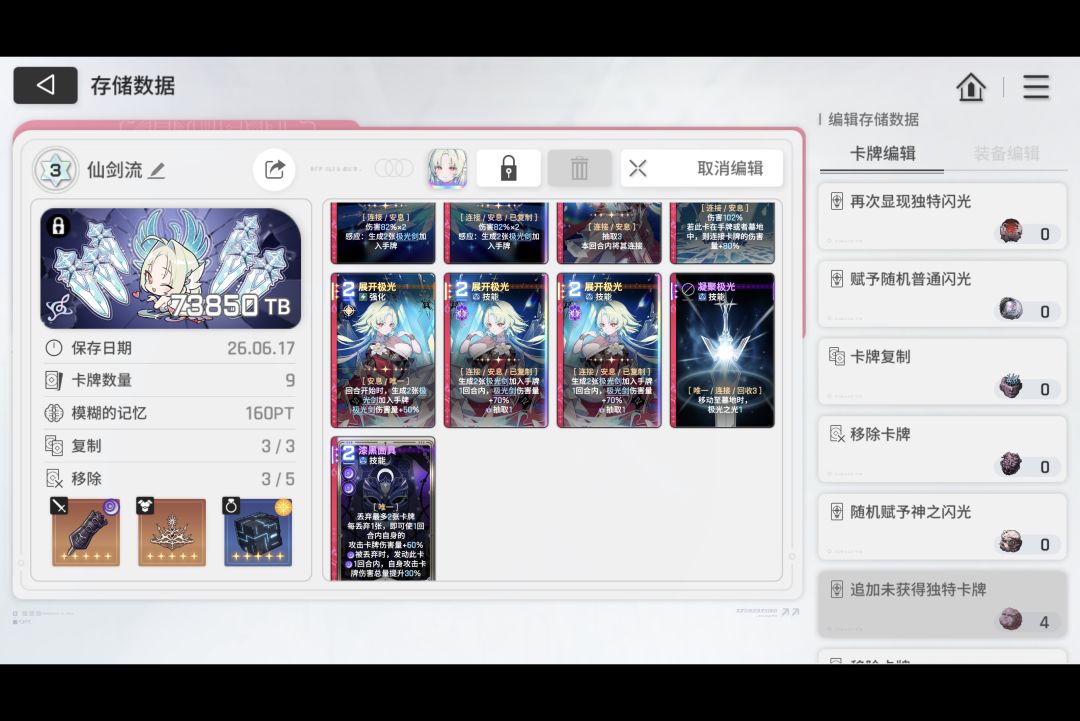1080x721 pixels.
Task: Click the 卡牌数量 card icon
Action: pos(54,380)
